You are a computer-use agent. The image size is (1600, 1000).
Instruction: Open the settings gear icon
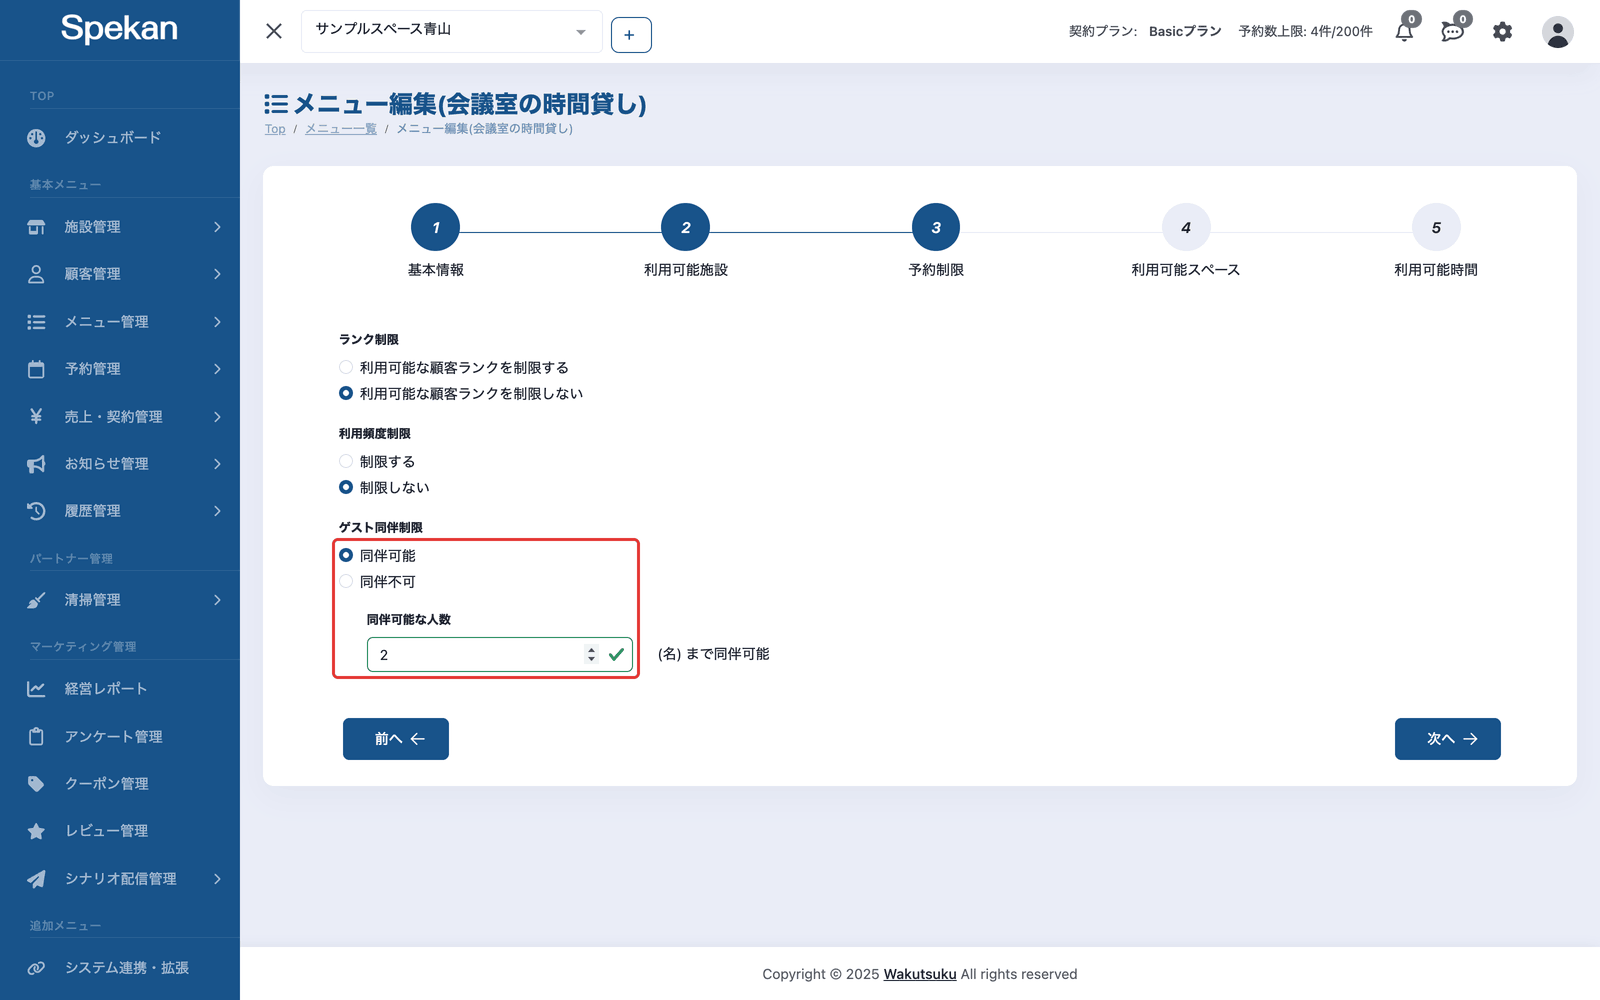click(x=1502, y=32)
